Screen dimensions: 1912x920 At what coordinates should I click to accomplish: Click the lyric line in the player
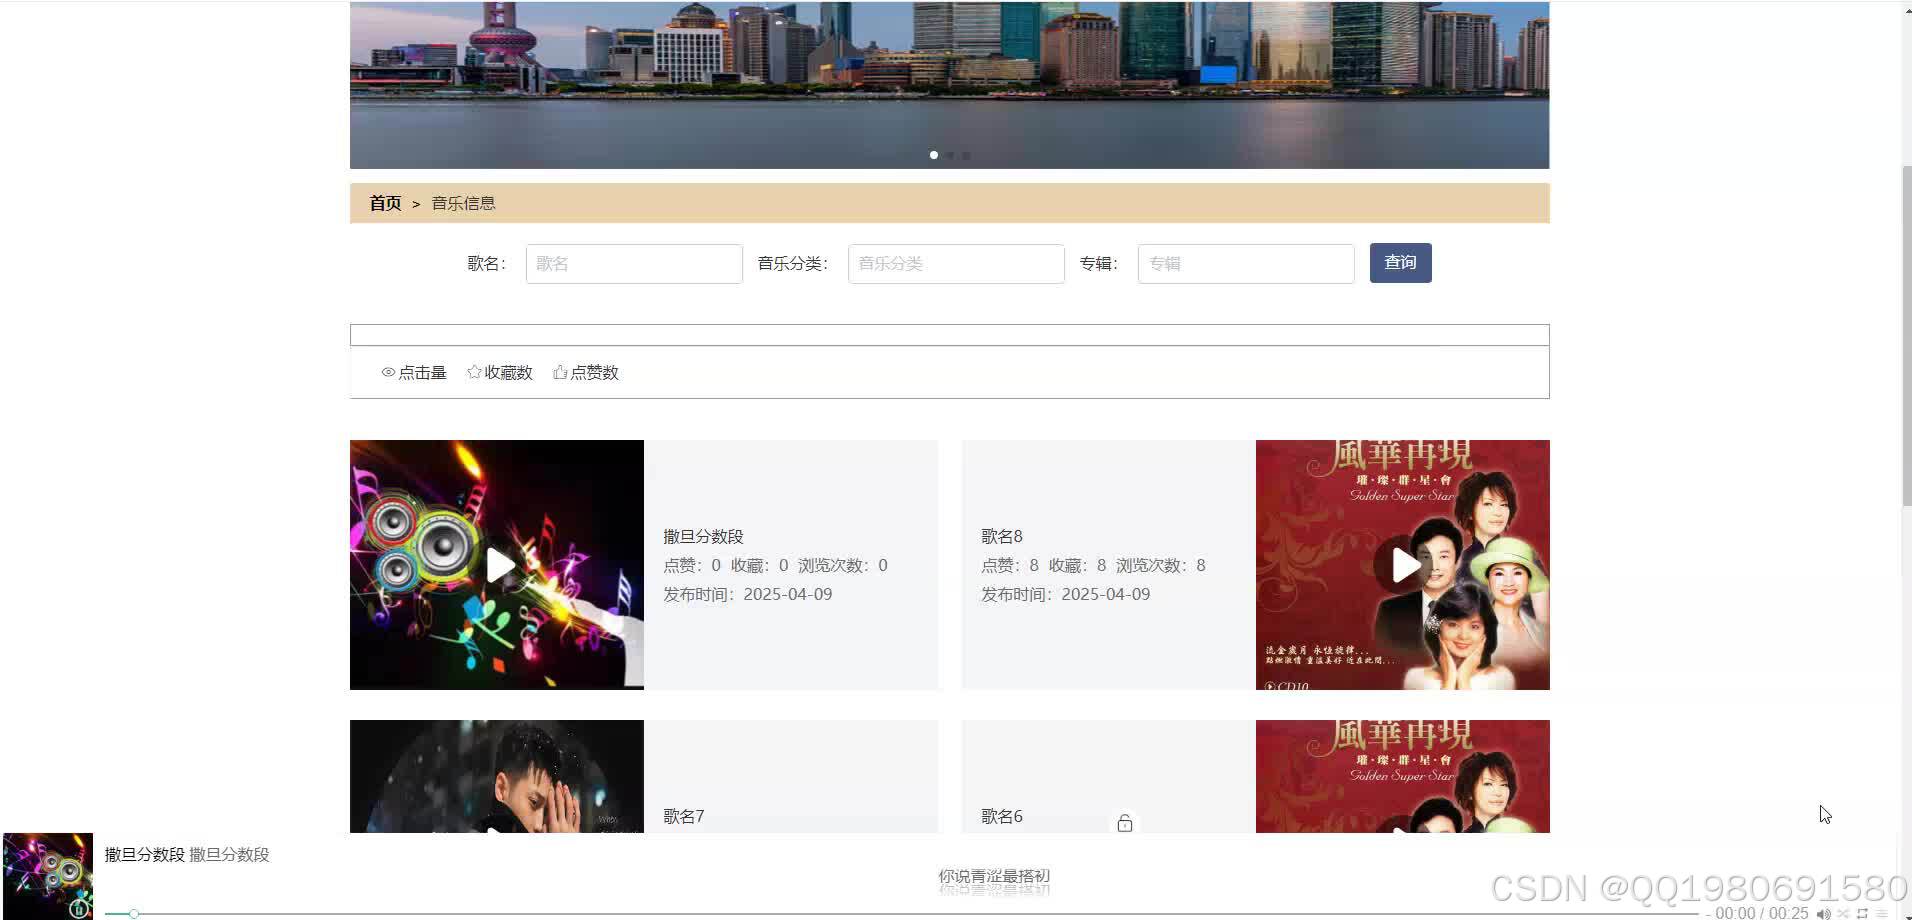click(x=994, y=876)
